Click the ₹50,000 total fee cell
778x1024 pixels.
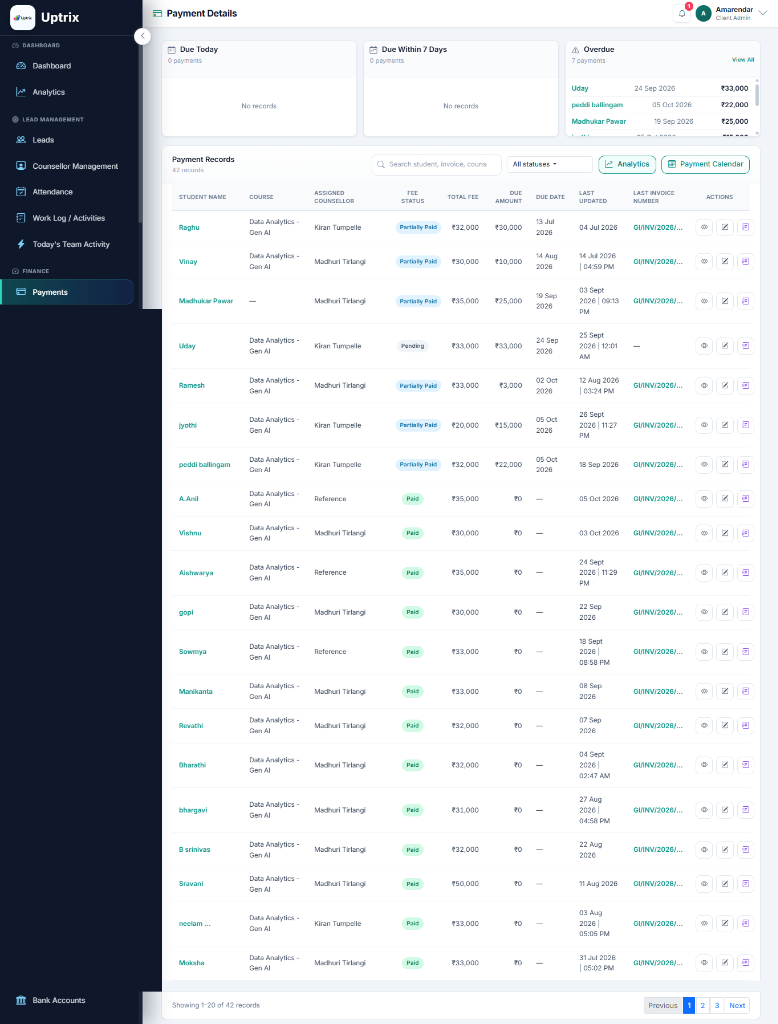[x=465, y=884]
